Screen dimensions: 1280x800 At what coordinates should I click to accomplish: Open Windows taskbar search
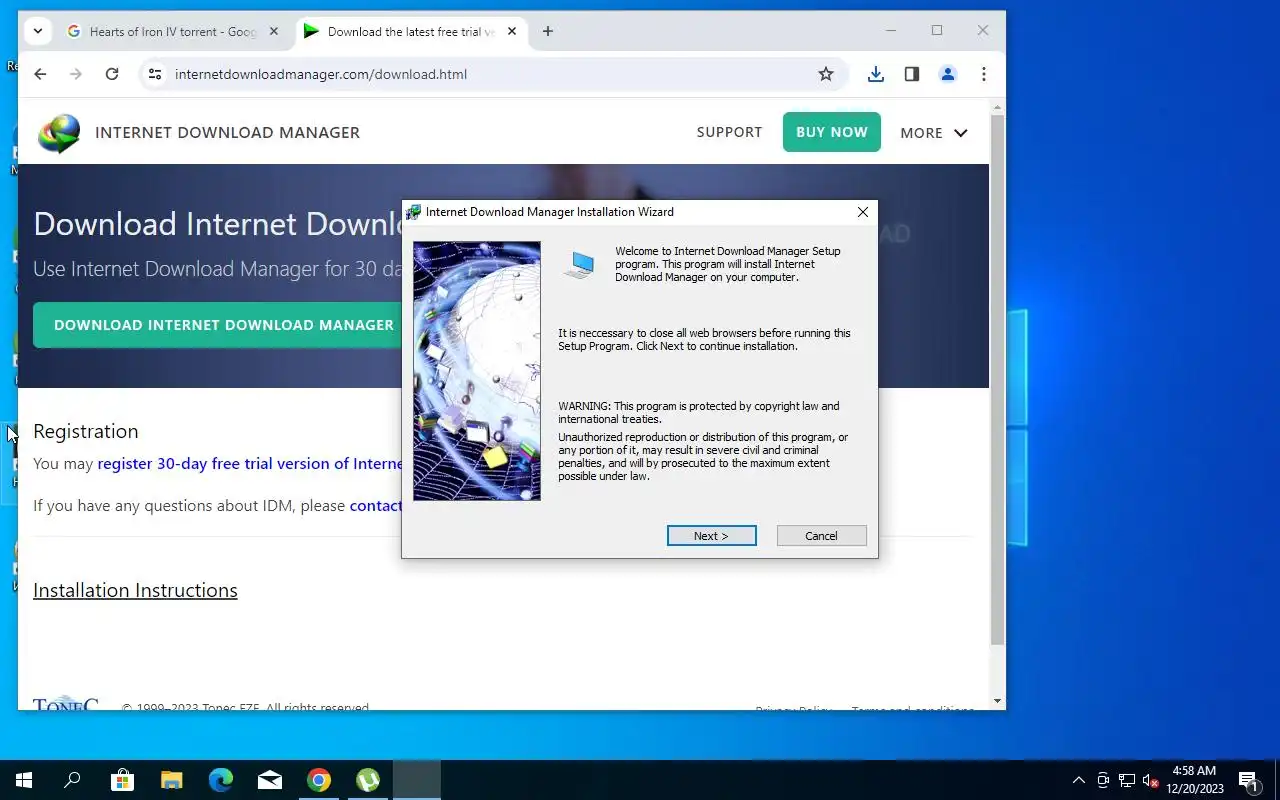[72, 780]
